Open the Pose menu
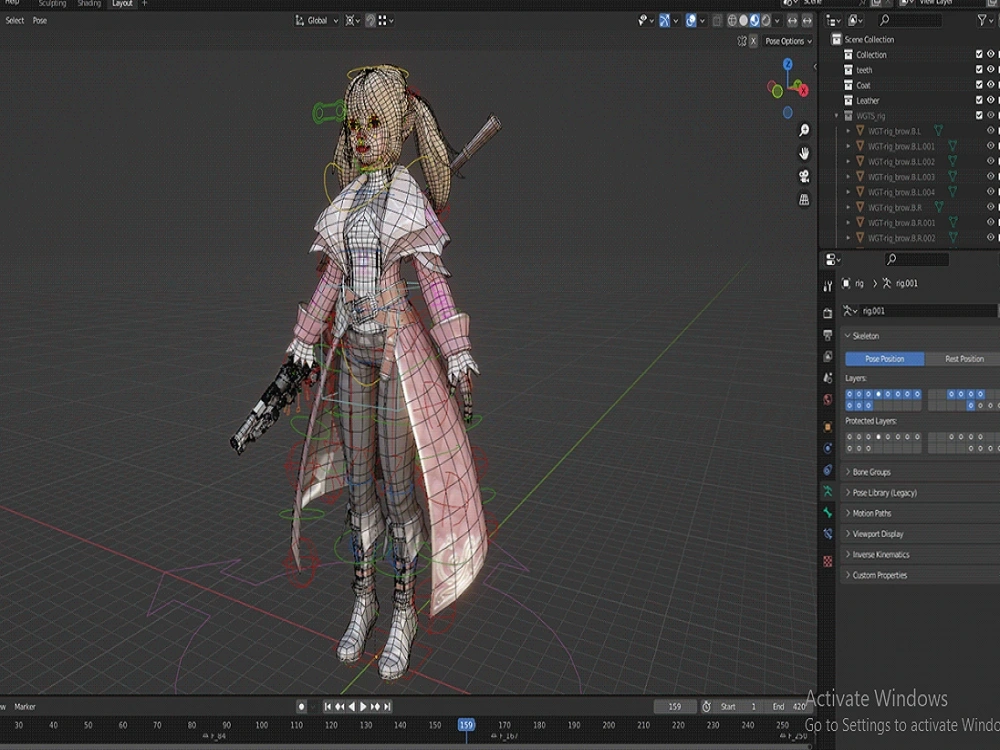The height and width of the screenshot is (750, 1000). click(x=38, y=20)
